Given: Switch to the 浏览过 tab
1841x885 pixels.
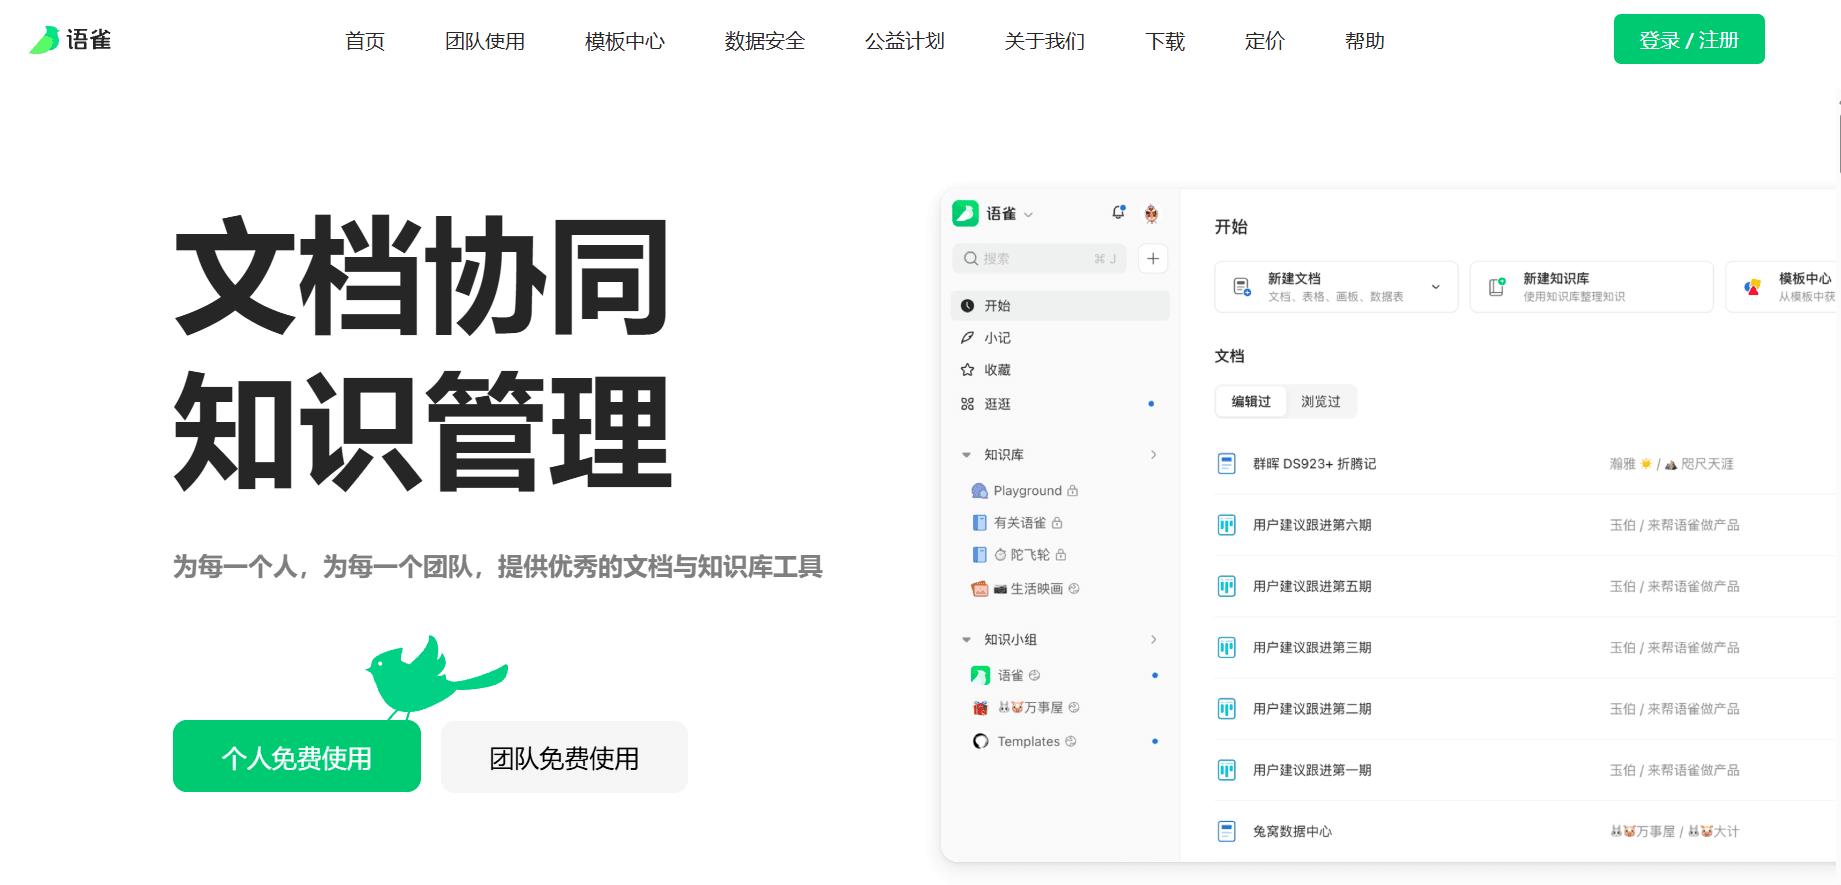Looking at the screenshot, I should point(1321,402).
